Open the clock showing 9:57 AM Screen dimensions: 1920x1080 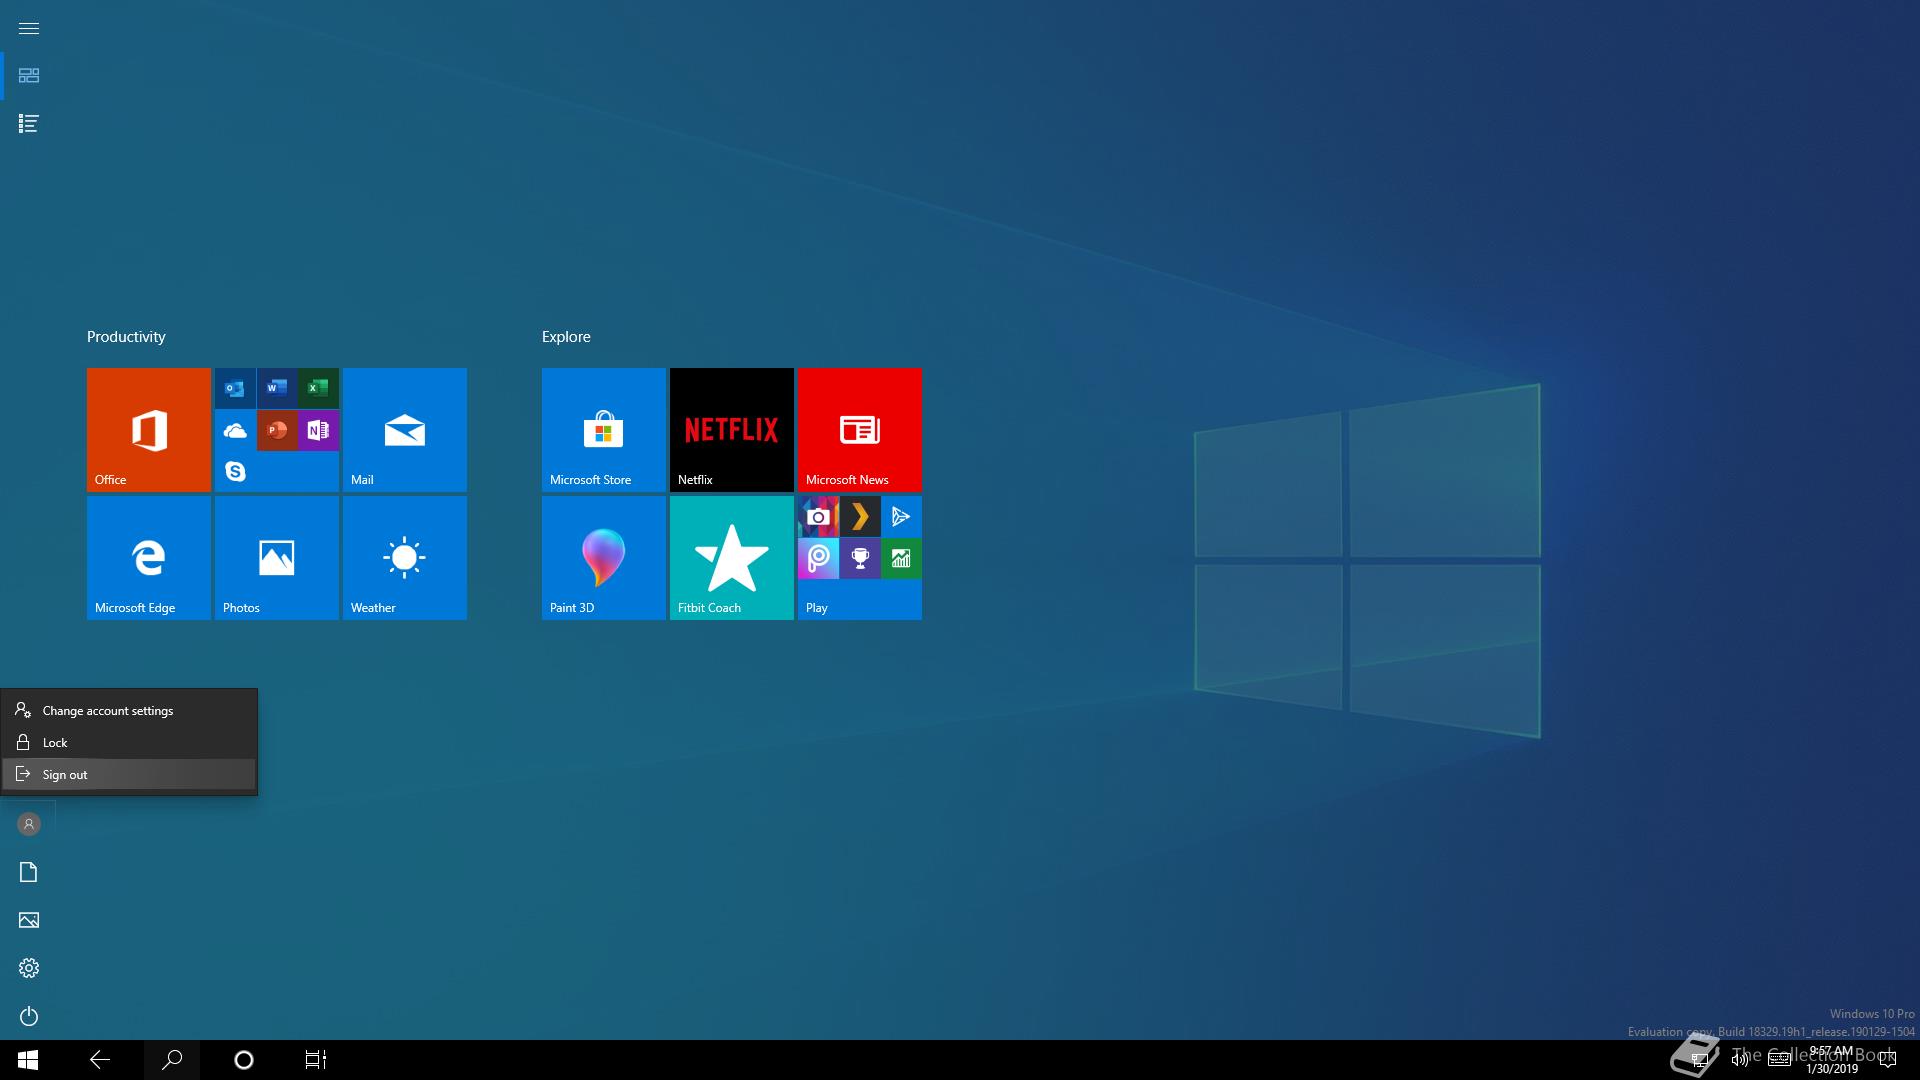[x=1832, y=1060]
